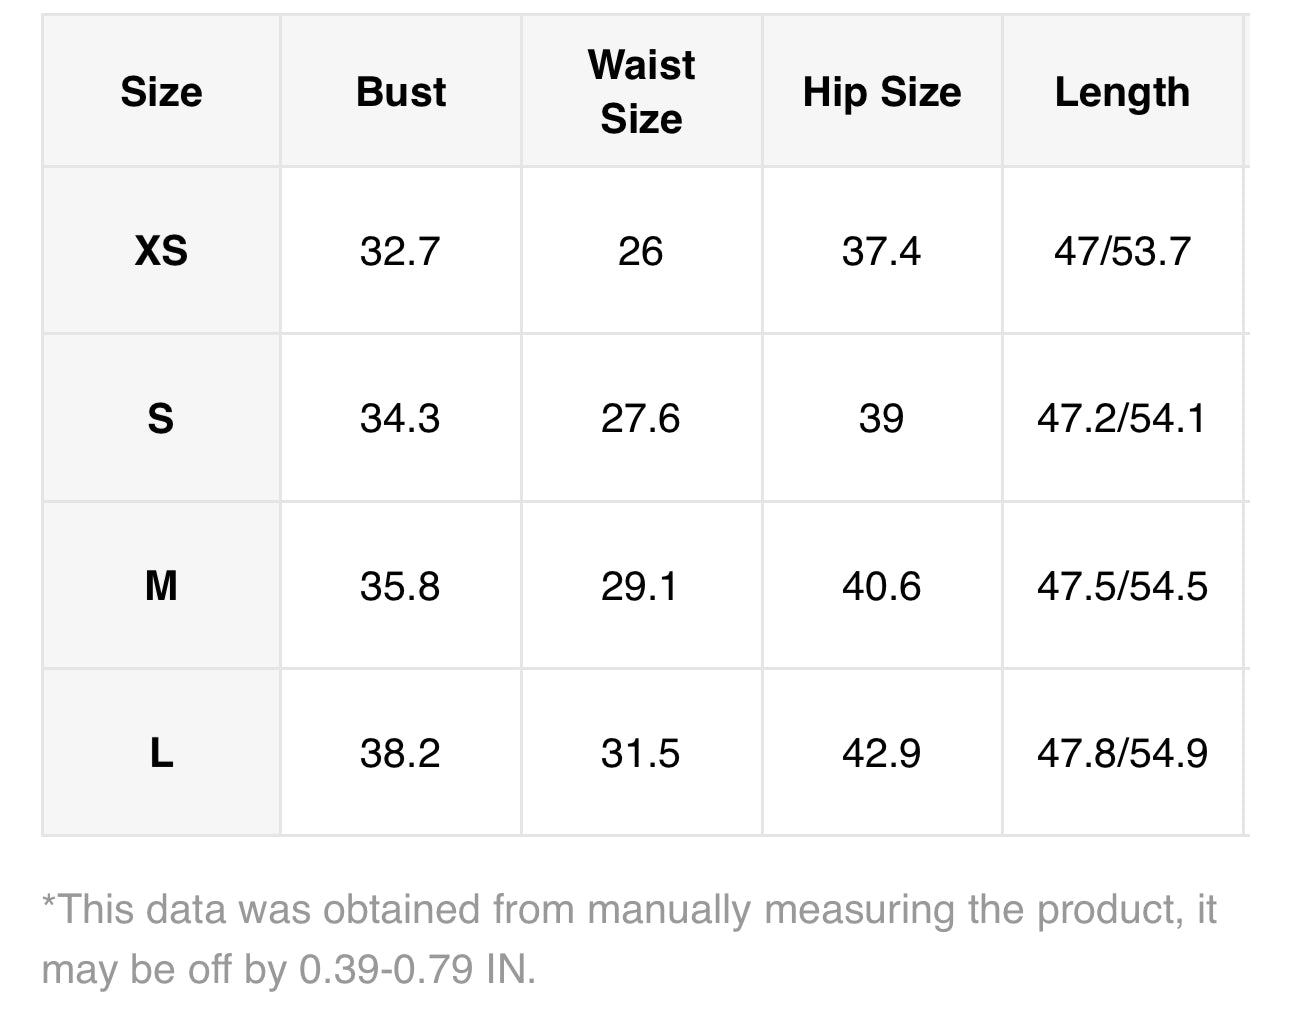Select the Hip Size column header
1290x1010 pixels.
[881, 92]
